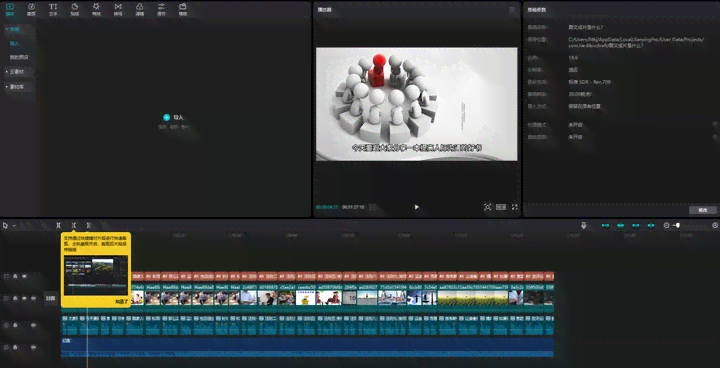Click the preview image inside yellow tooltip
This screenshot has width=720, height=368.
96,275
